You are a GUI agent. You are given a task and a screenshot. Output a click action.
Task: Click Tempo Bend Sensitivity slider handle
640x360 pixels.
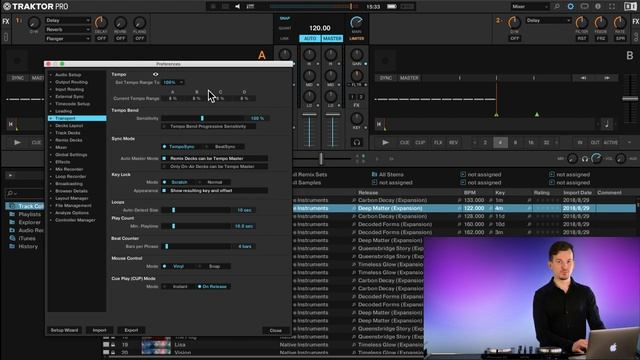pyautogui.click(x=202, y=118)
